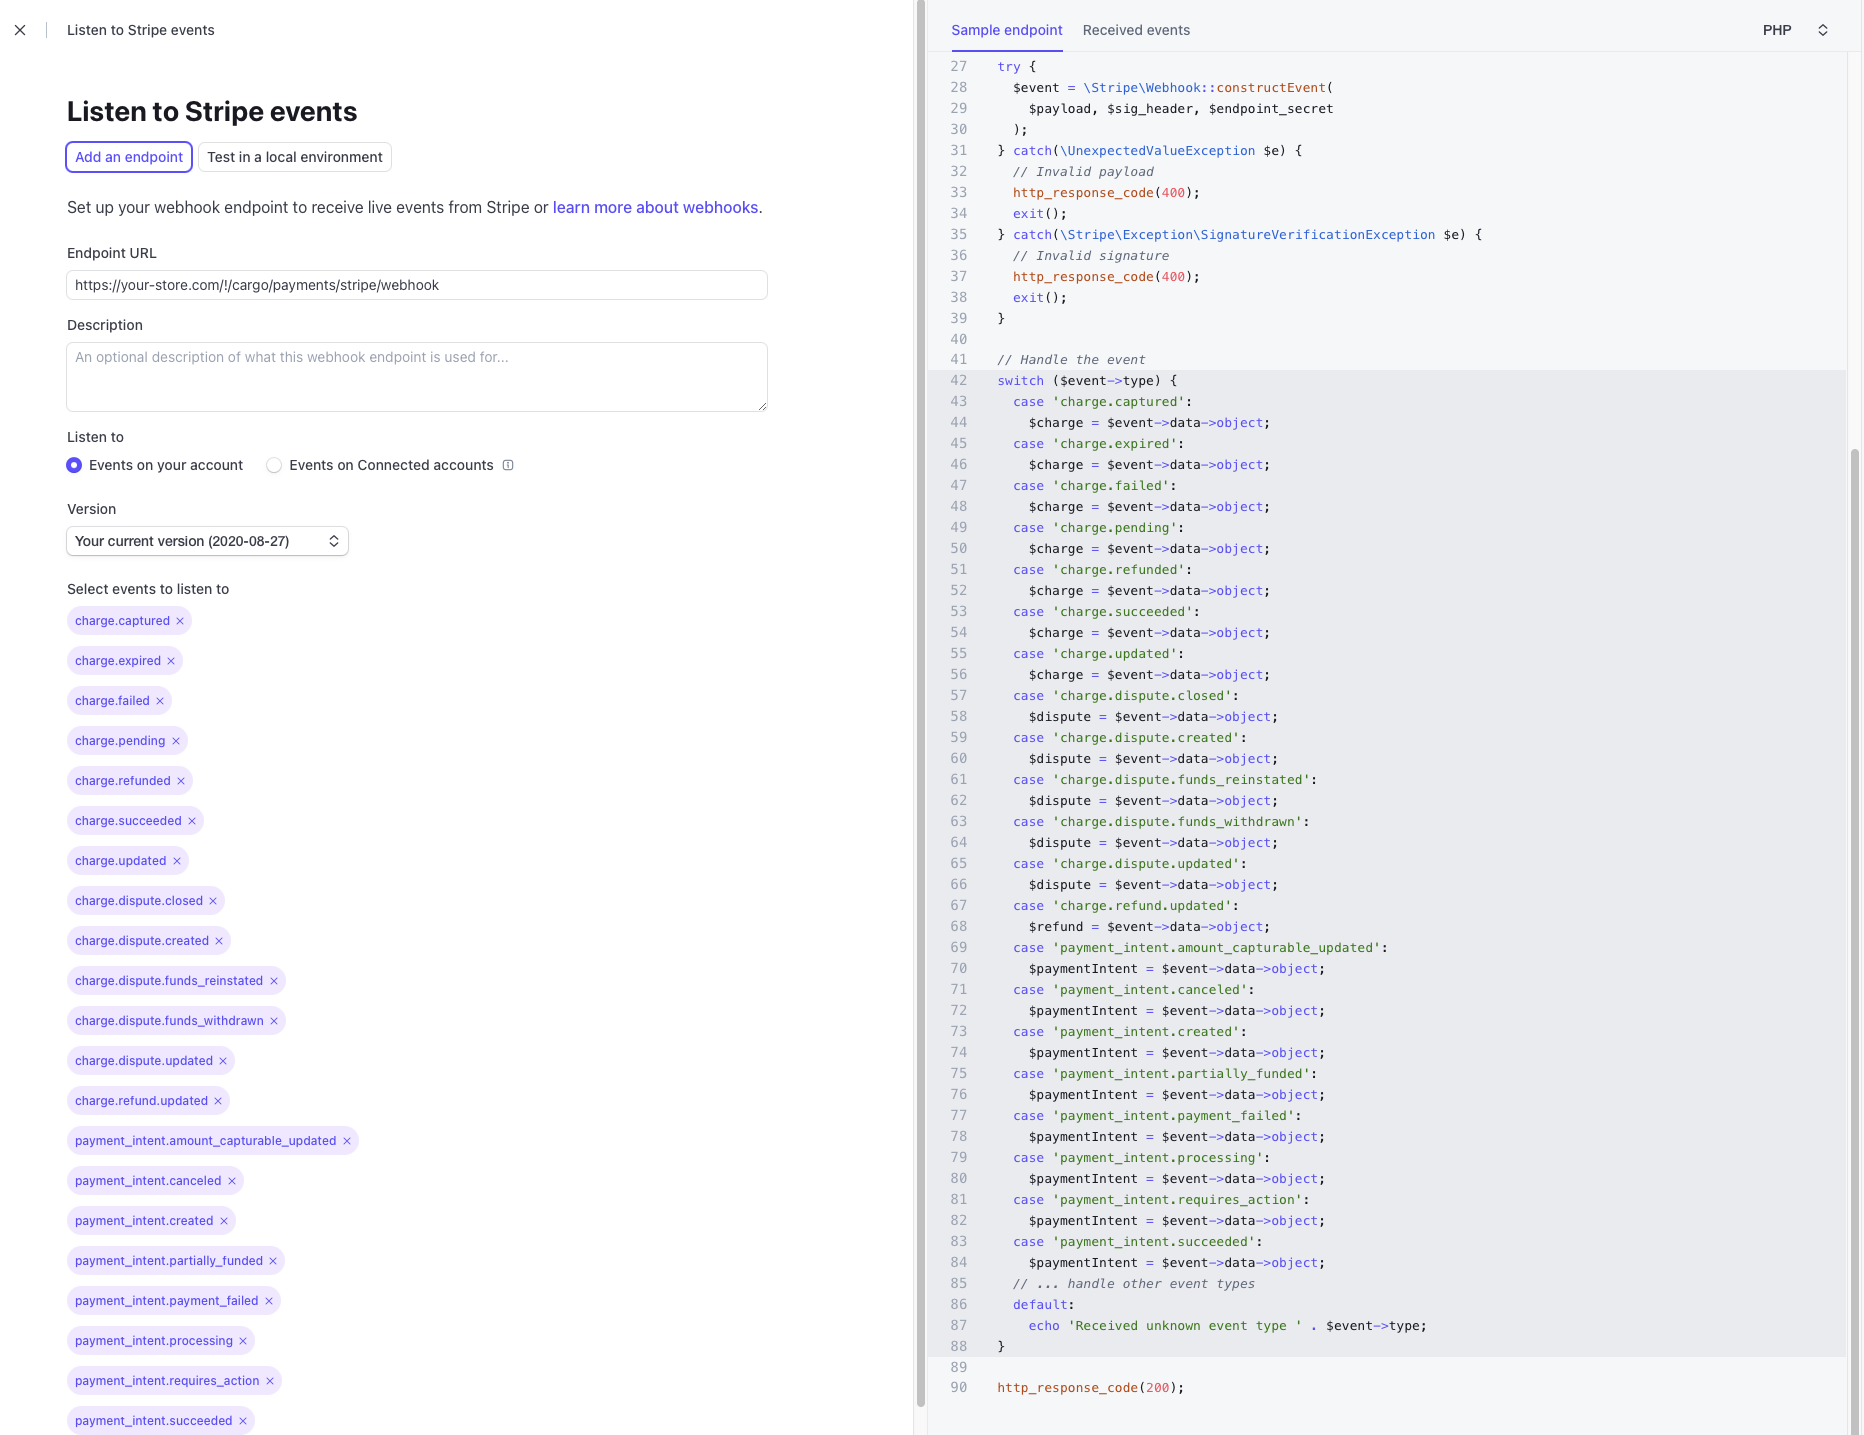Remove the charge.dispute.updated event tag
The height and width of the screenshot is (1435, 1864).
click(x=223, y=1061)
